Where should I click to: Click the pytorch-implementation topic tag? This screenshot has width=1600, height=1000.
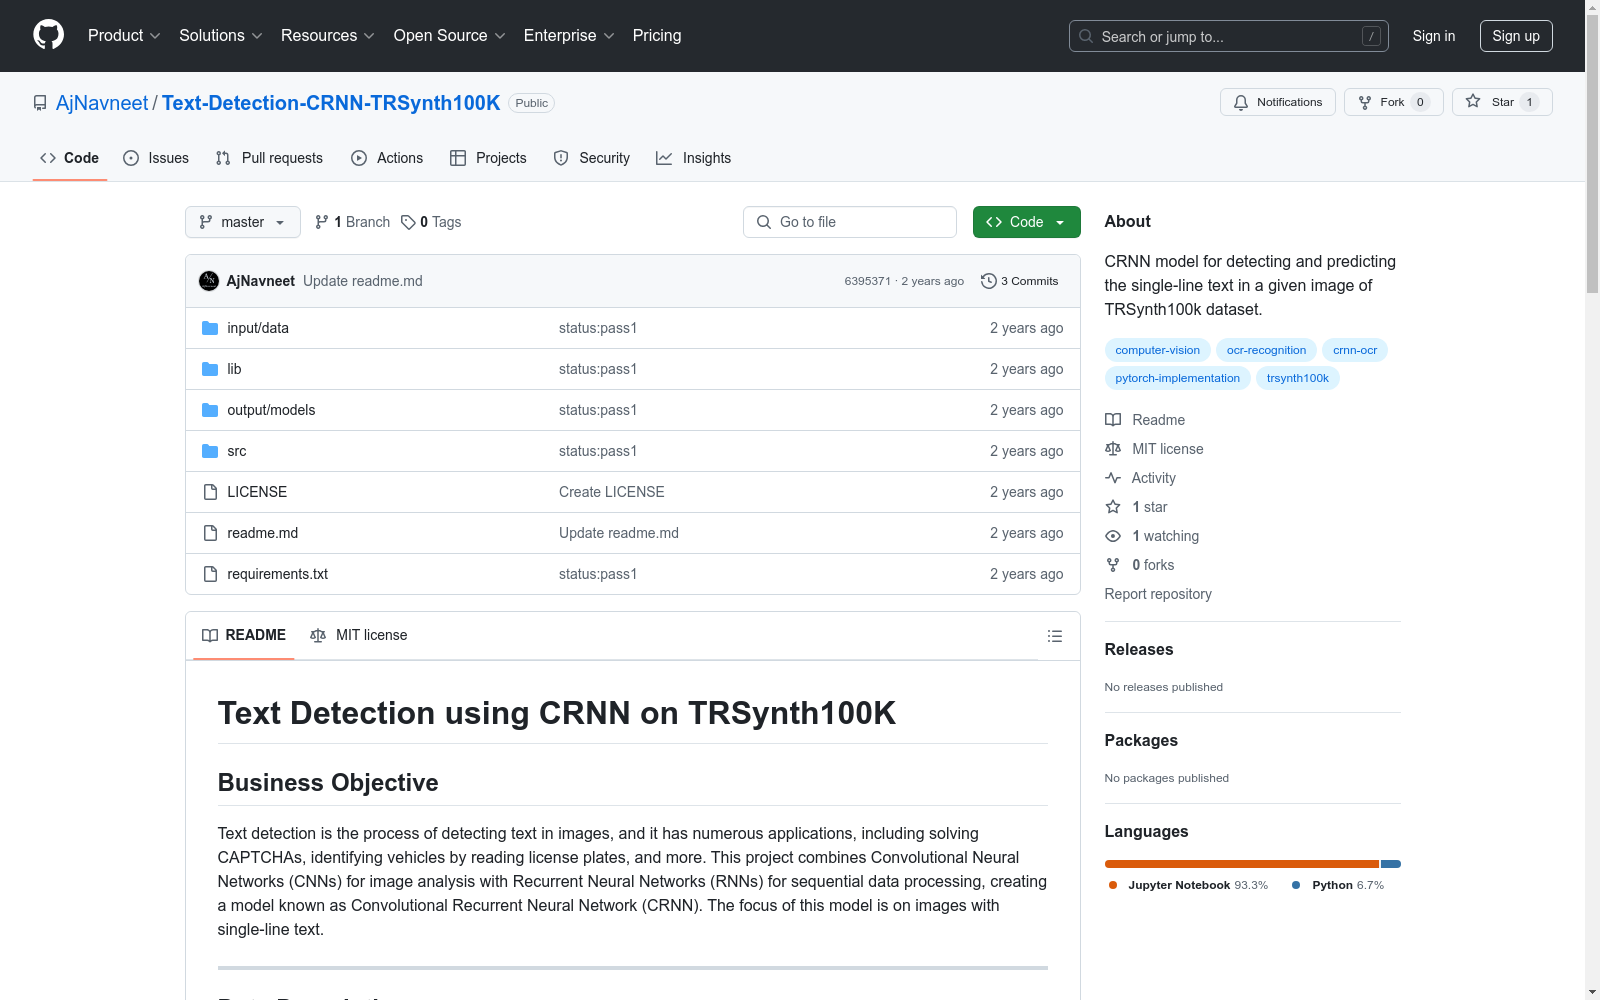pyautogui.click(x=1178, y=378)
